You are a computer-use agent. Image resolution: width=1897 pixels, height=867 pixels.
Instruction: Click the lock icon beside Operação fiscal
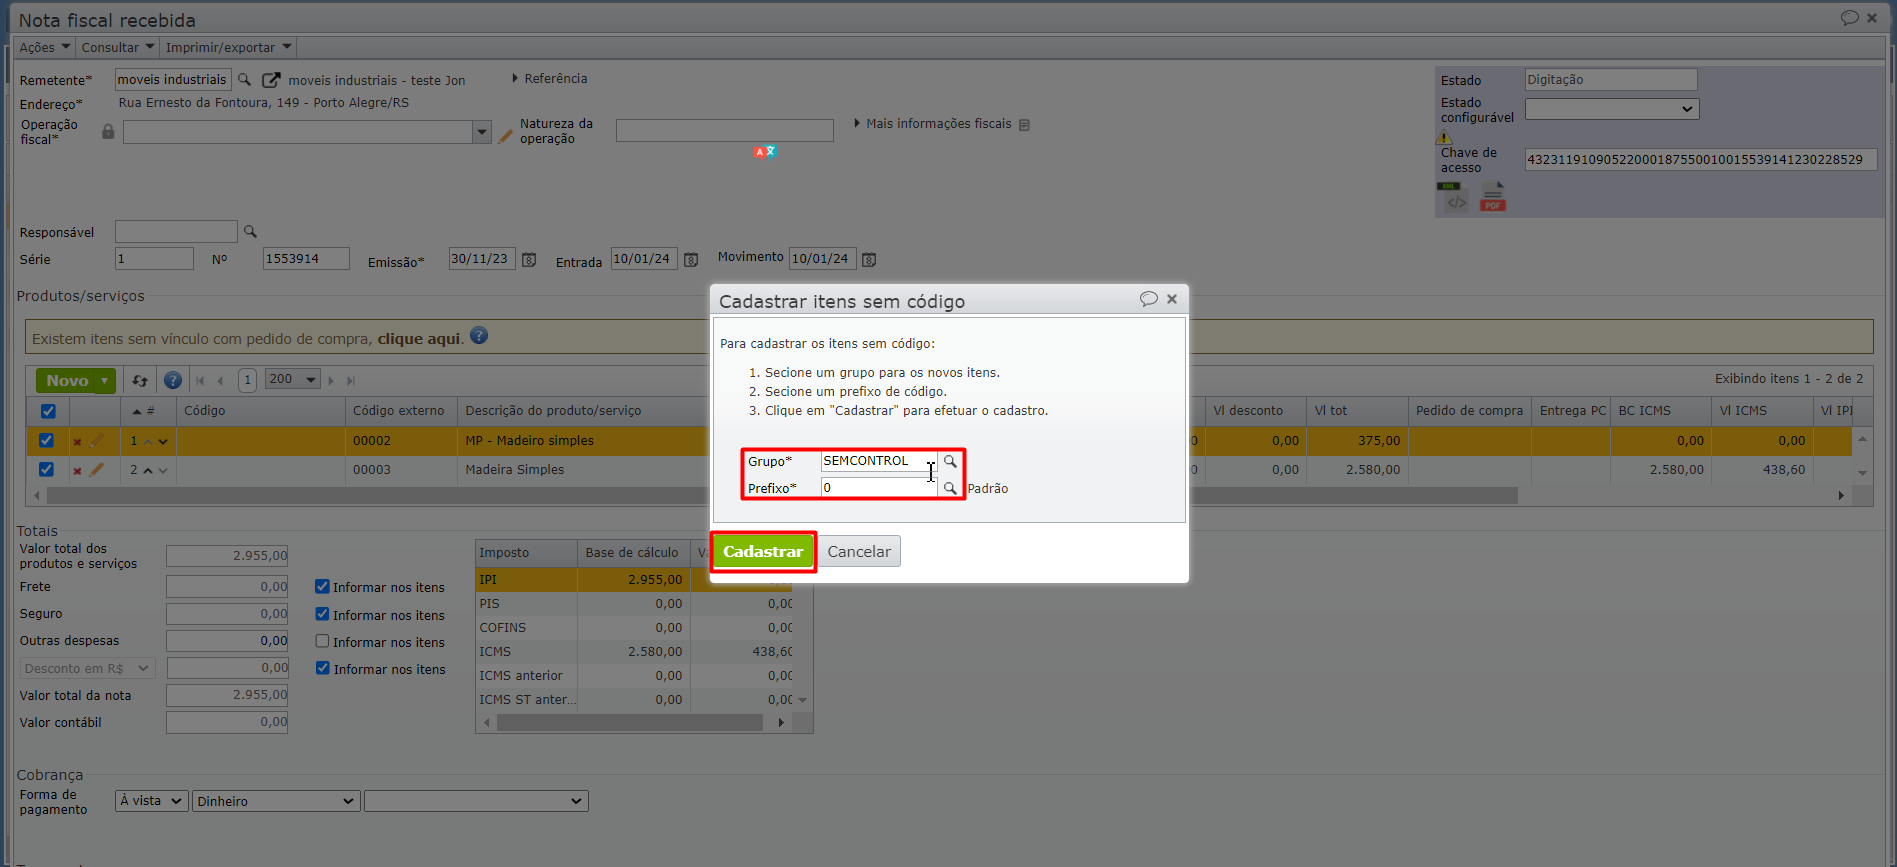[x=108, y=131]
